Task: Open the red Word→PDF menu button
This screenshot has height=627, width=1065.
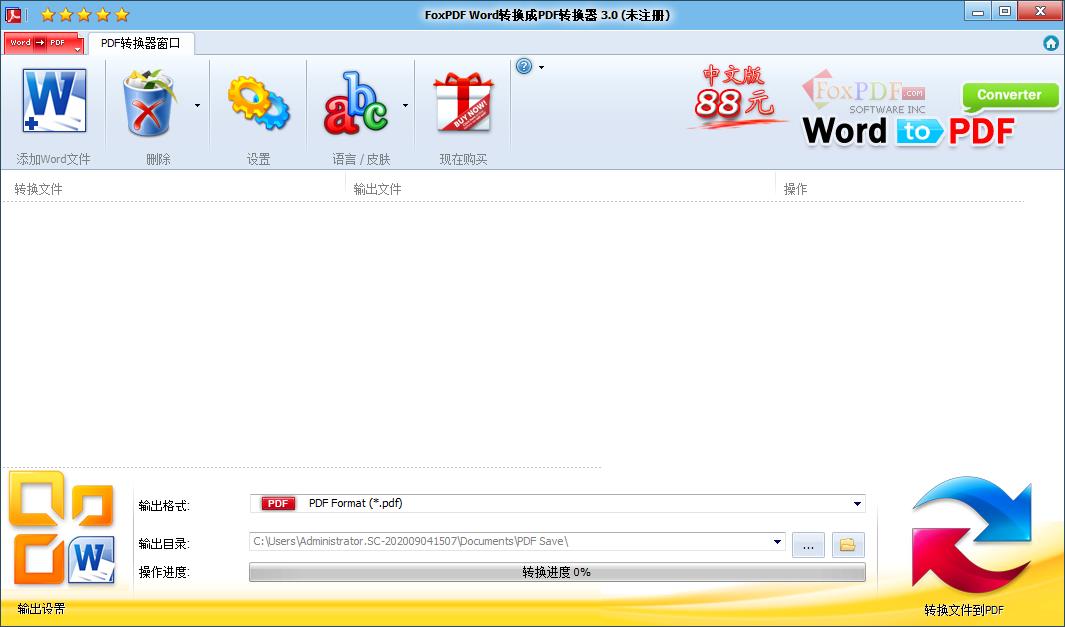Action: coord(42,43)
